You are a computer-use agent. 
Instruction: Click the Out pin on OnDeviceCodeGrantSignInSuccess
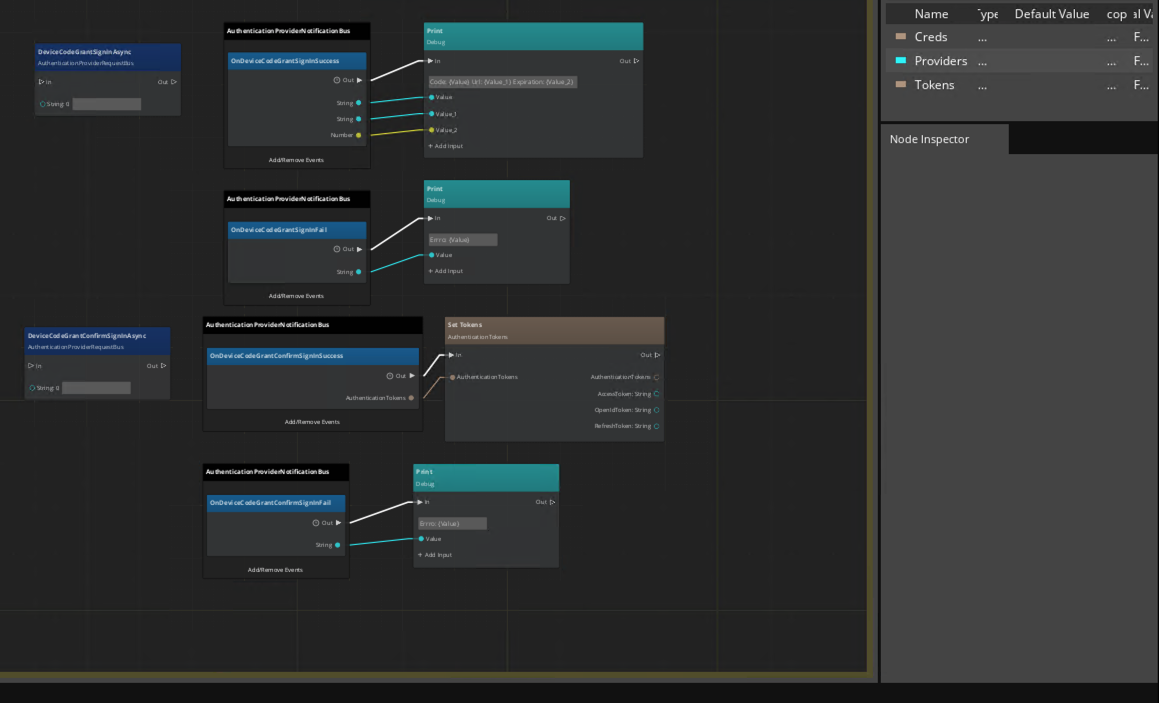tap(357, 79)
